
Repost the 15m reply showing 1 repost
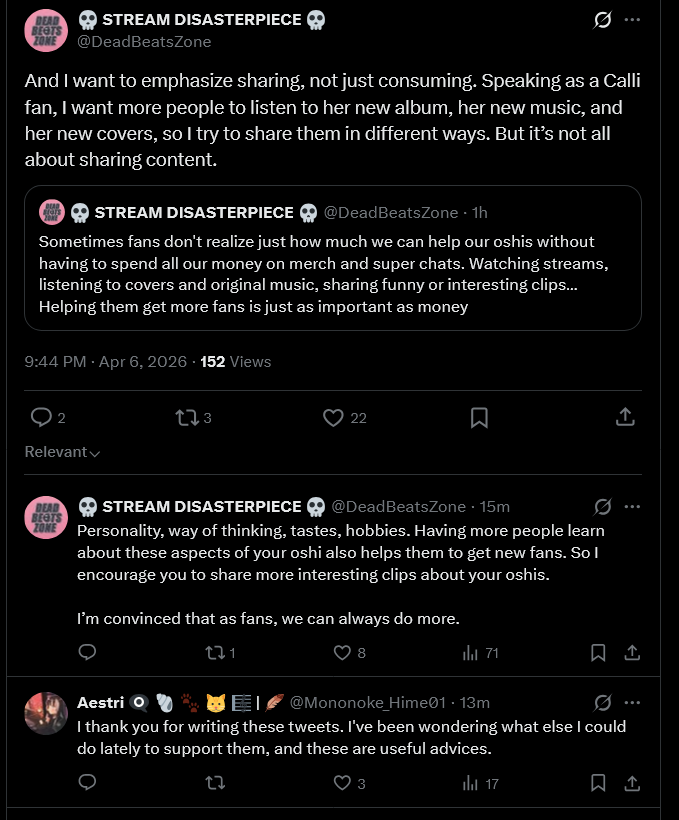(x=220, y=653)
